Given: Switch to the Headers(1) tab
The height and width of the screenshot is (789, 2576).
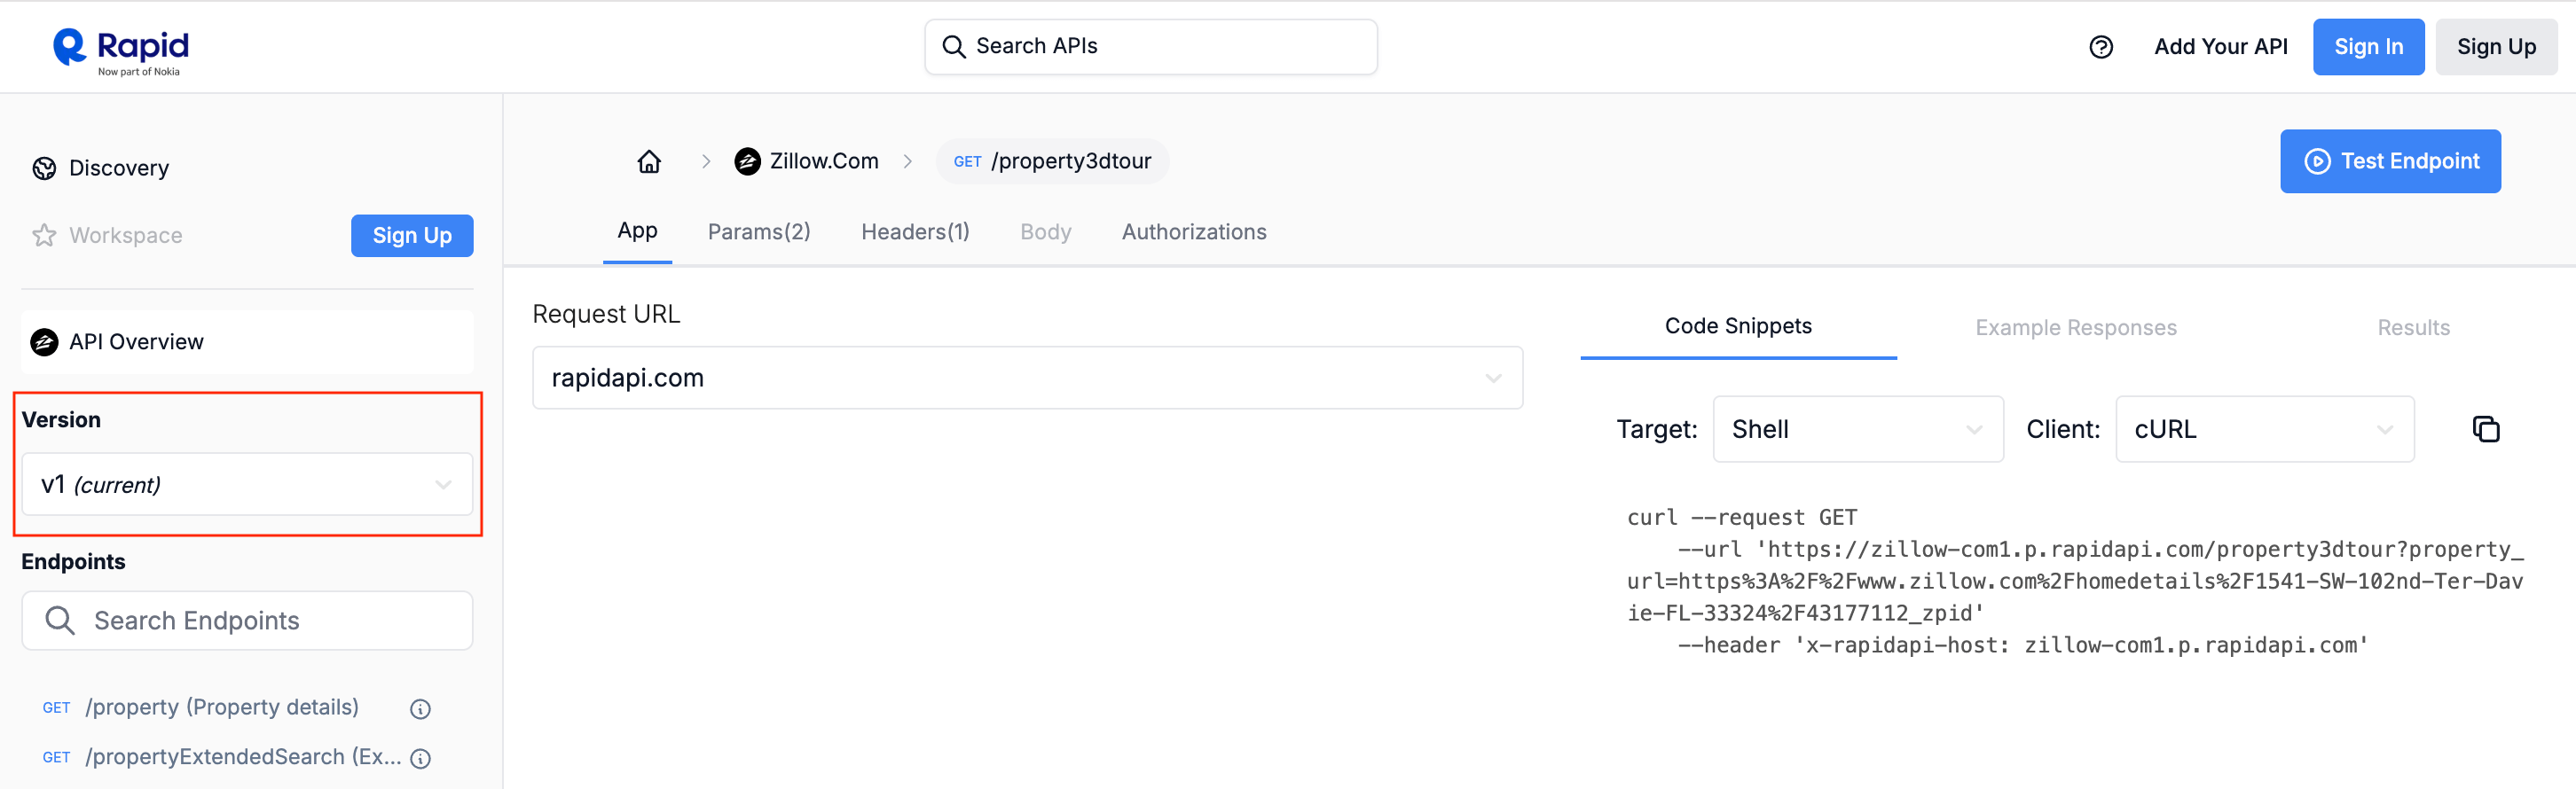Looking at the screenshot, I should [915, 232].
